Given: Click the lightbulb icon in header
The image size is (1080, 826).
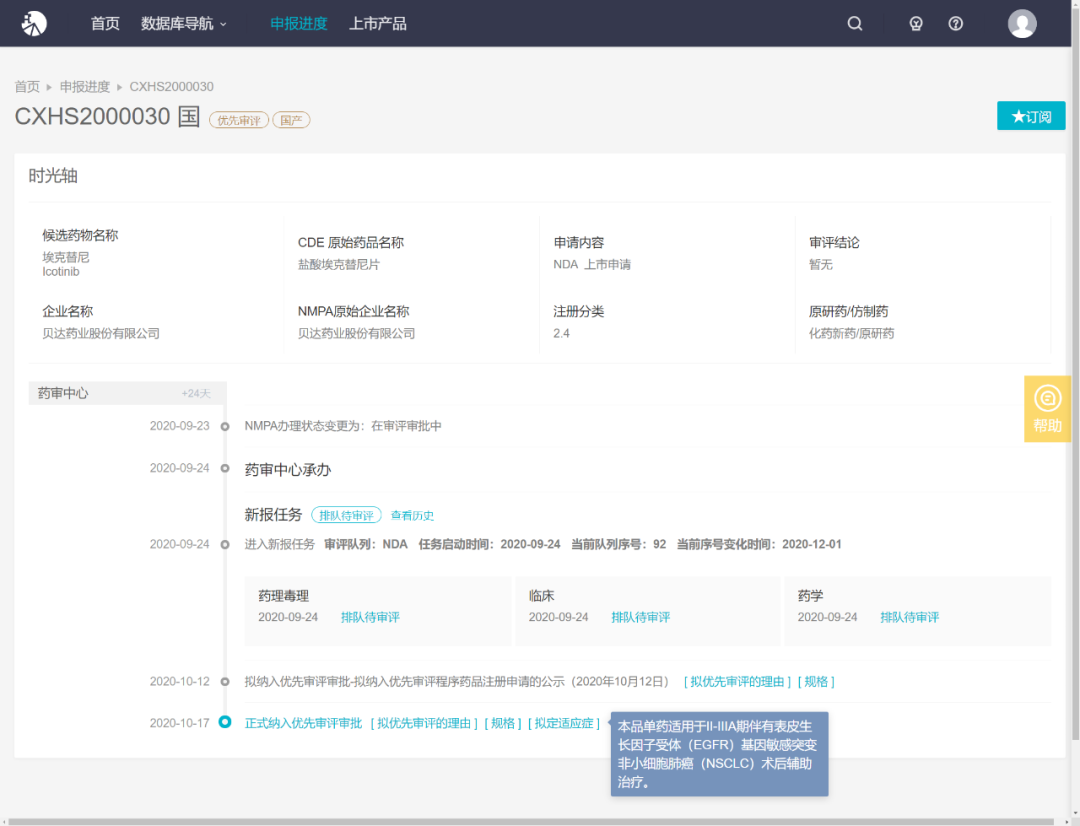Looking at the screenshot, I should pyautogui.click(x=915, y=23).
